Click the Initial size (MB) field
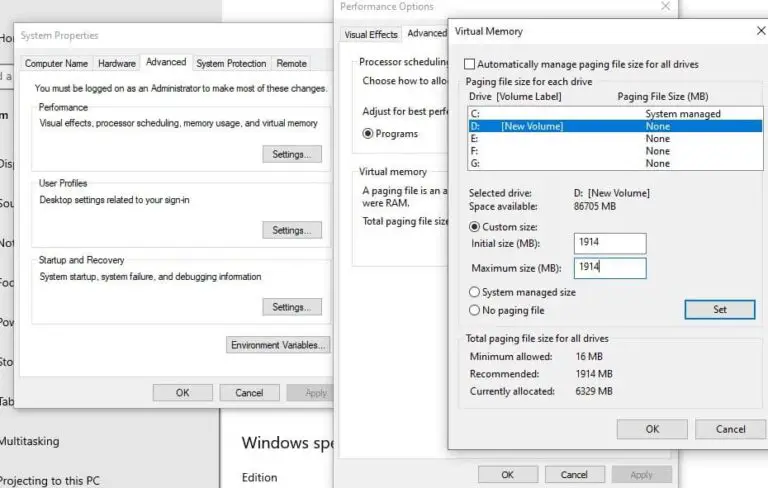Viewport: 768px width, 488px height. click(x=610, y=243)
